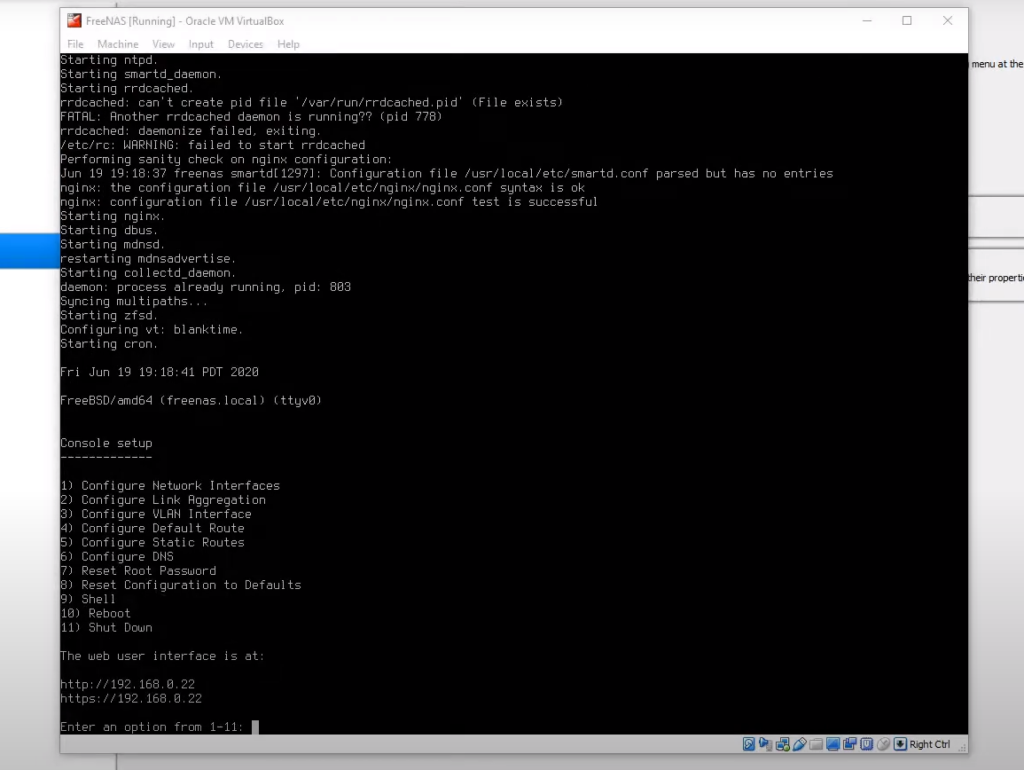
Task: Click the Right Ctrl host key indicator
Action: [x=930, y=744]
